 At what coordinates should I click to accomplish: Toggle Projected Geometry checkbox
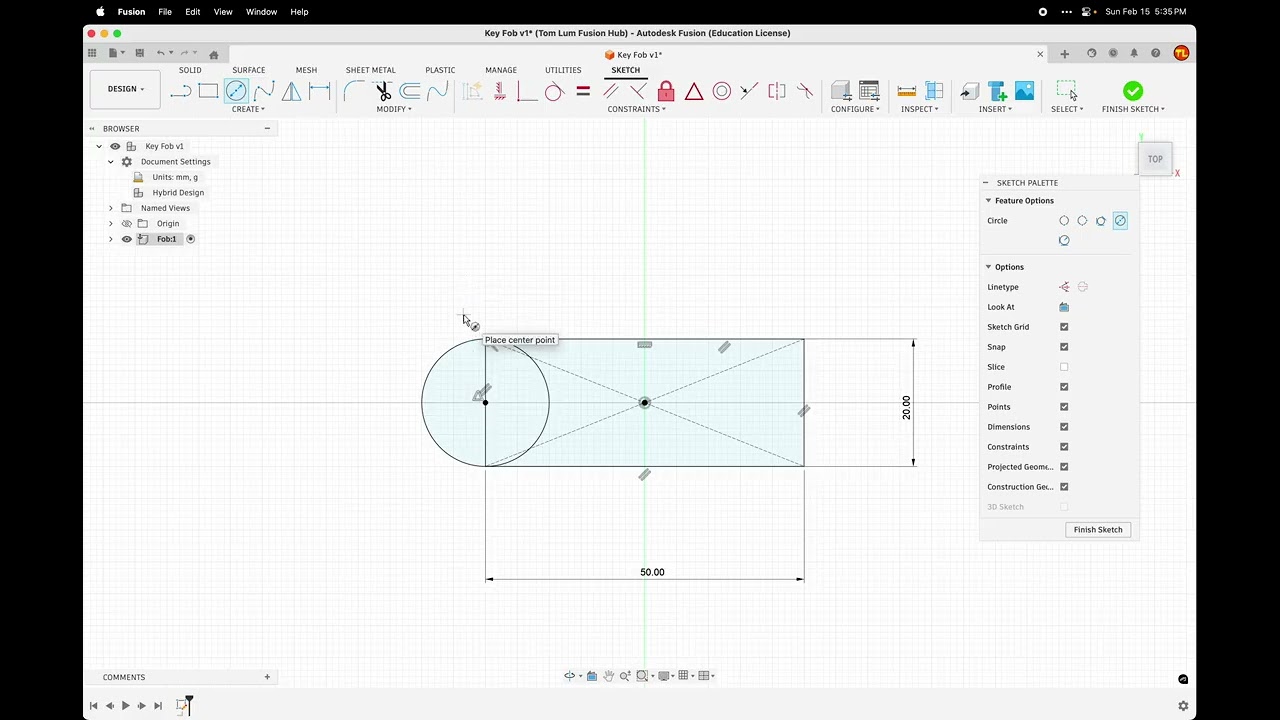coord(1064,467)
